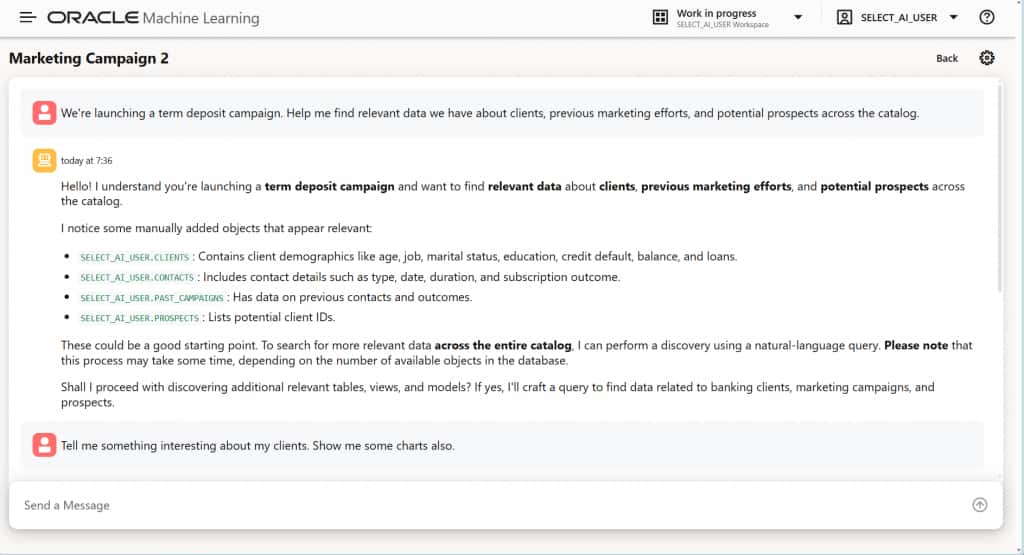The width and height of the screenshot is (1024, 555).
Task: Click the send message arrow icon
Action: pos(980,505)
